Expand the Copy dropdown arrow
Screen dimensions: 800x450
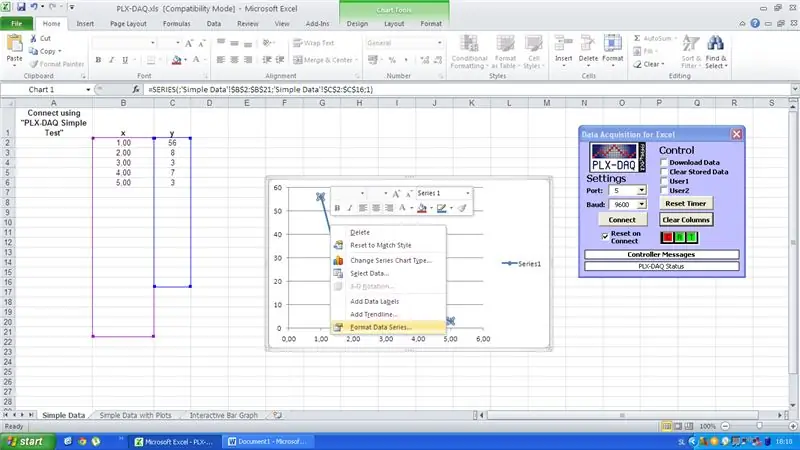click(x=60, y=51)
